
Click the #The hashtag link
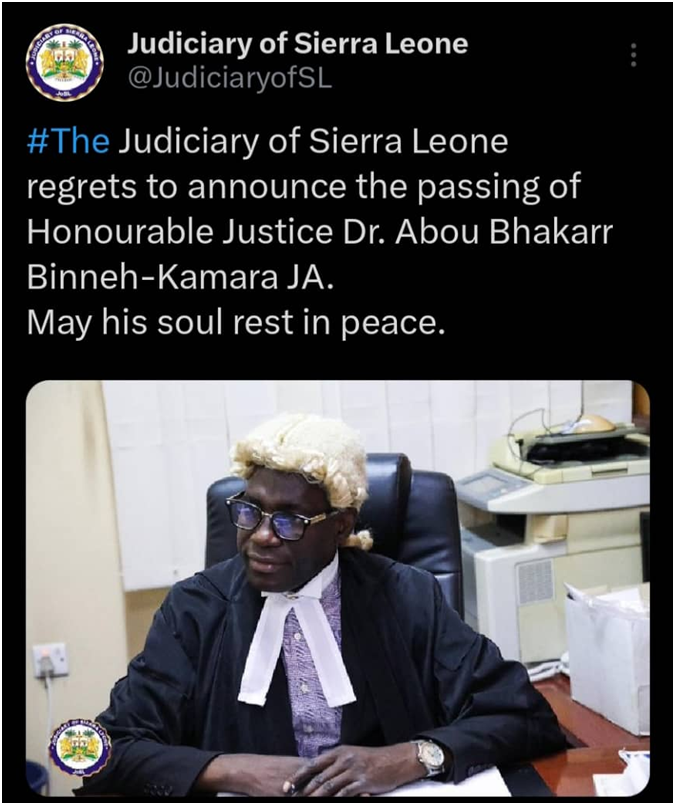point(68,142)
